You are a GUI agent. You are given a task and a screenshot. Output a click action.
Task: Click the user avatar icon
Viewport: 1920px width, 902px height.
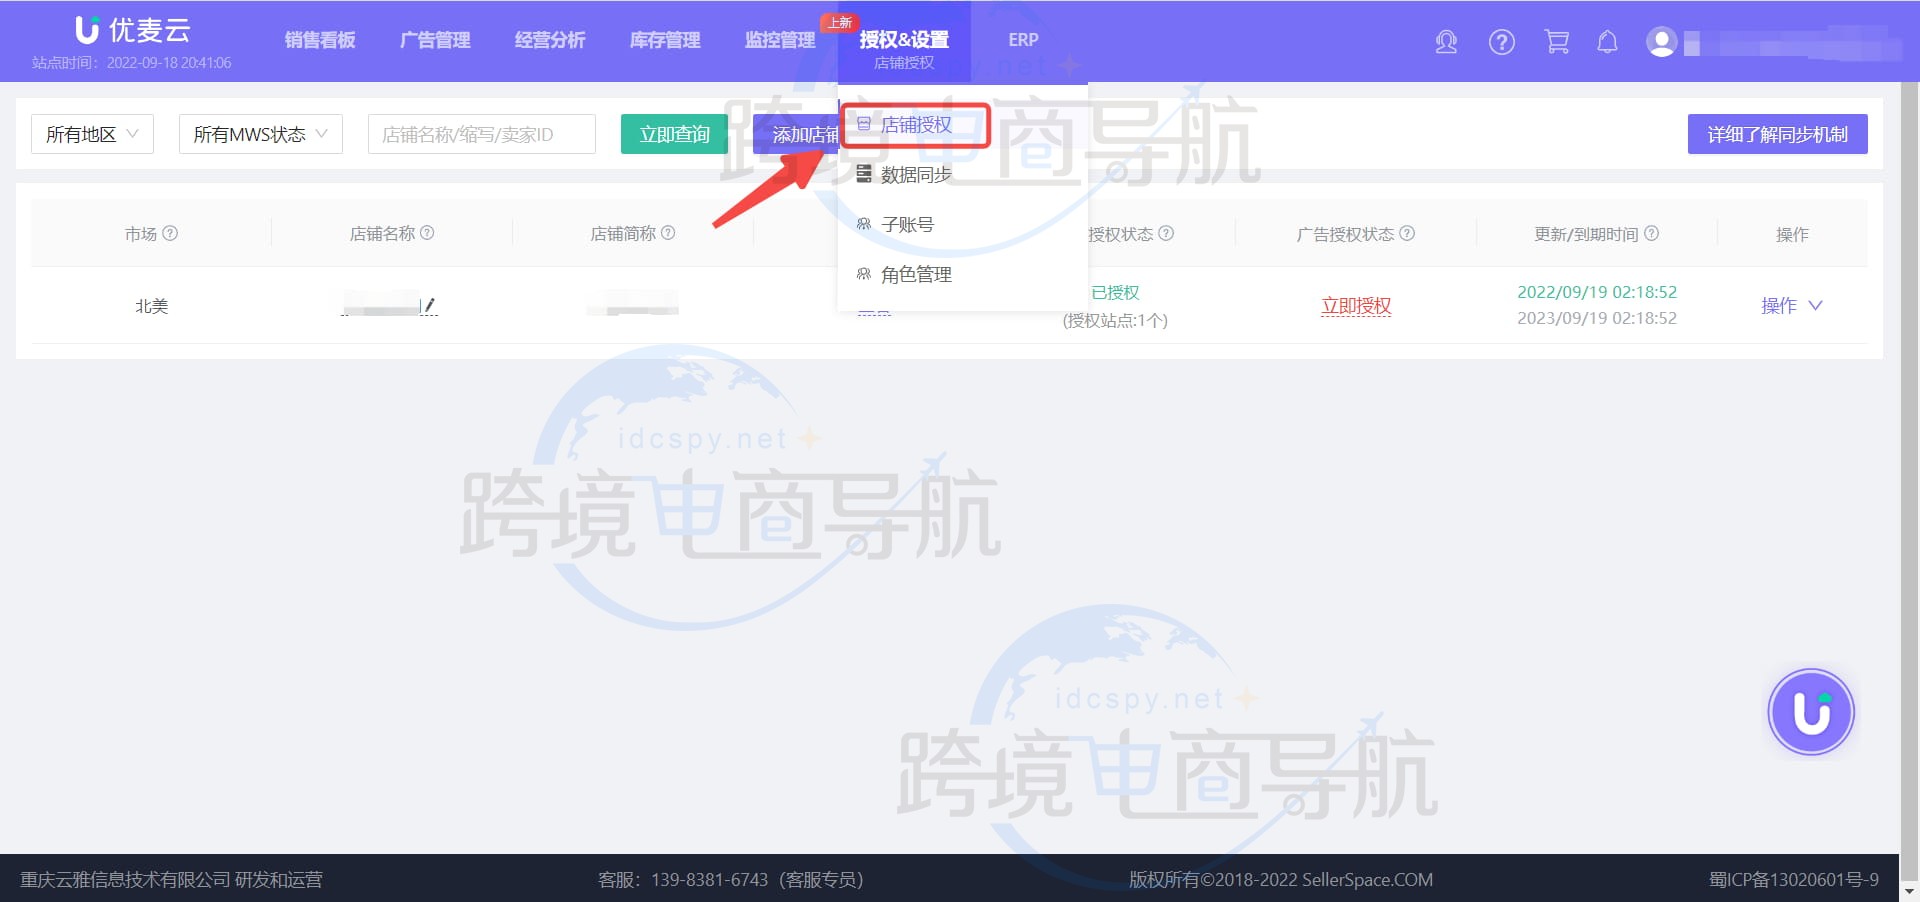tap(1661, 42)
